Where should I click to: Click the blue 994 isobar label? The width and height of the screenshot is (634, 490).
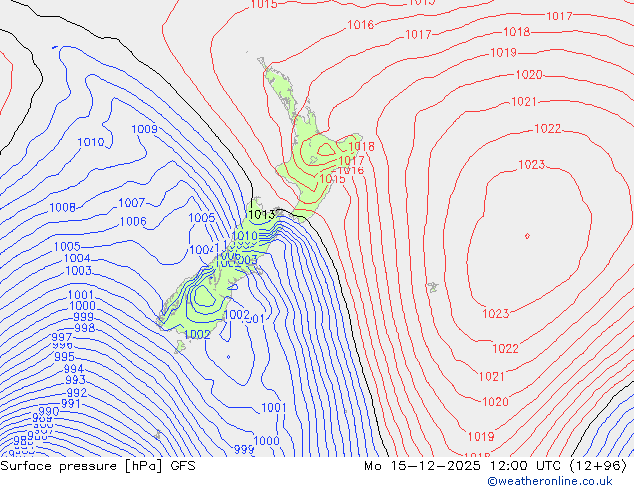click(x=74, y=369)
